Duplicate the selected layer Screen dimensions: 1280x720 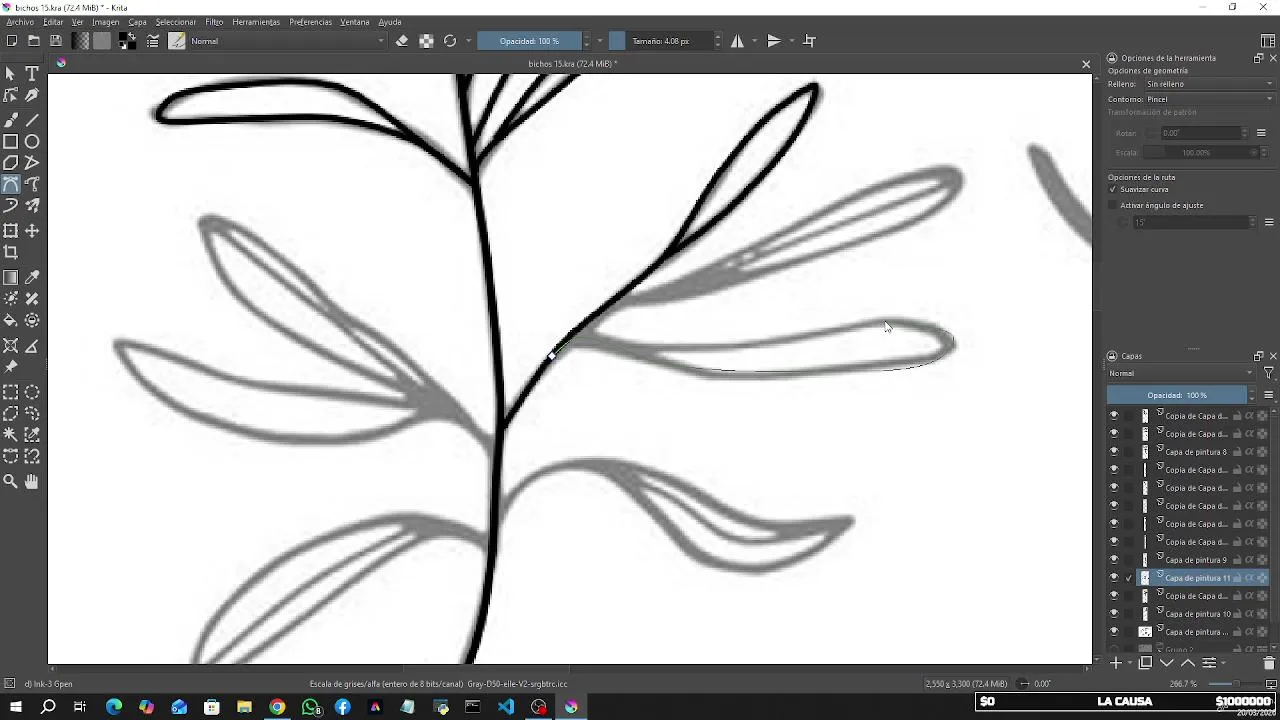(1146, 663)
